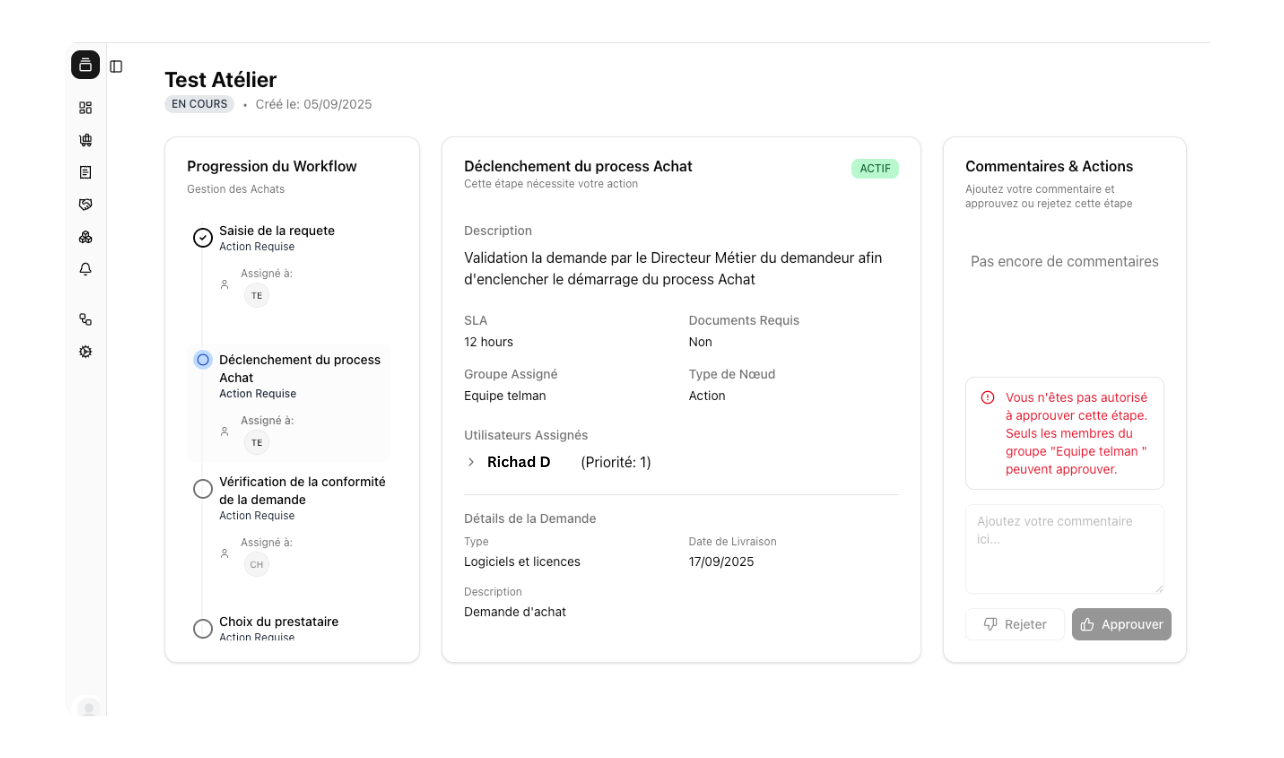Select the 'Vérification de la conformité' step circle
Viewport: 1284px width, 758px height.
203,489
